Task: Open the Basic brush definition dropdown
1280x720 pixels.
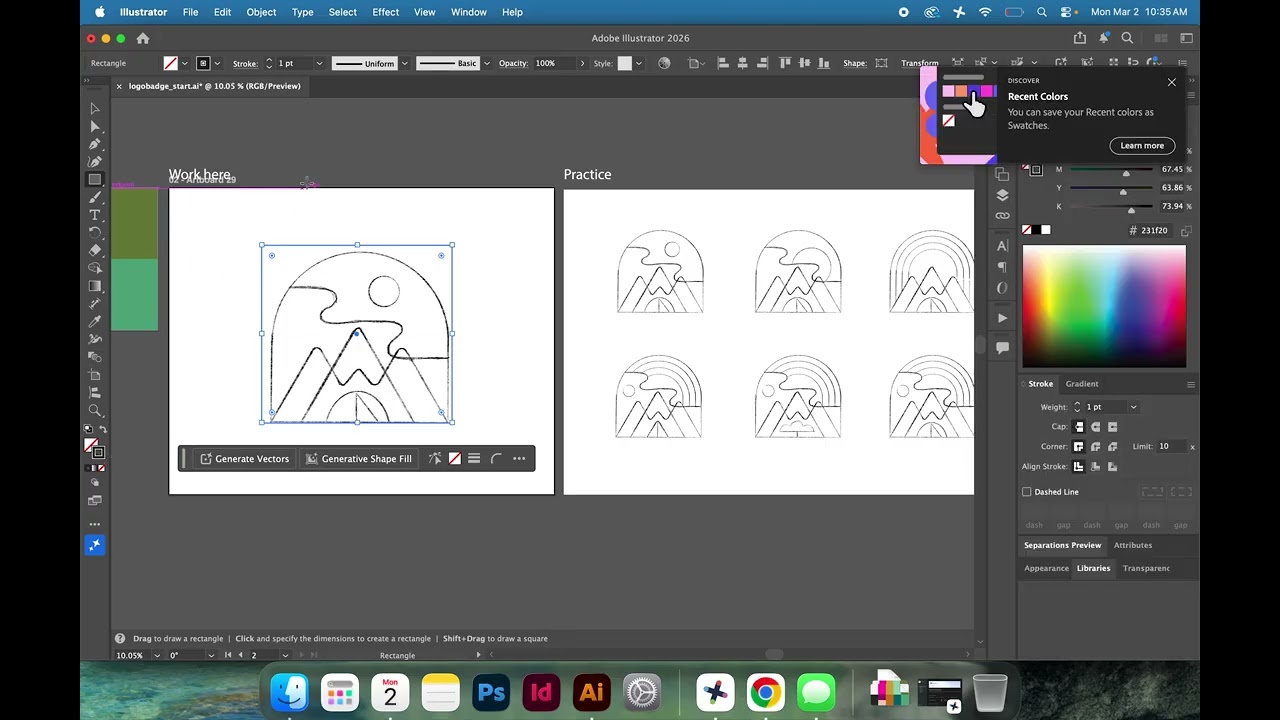Action: tap(486, 64)
